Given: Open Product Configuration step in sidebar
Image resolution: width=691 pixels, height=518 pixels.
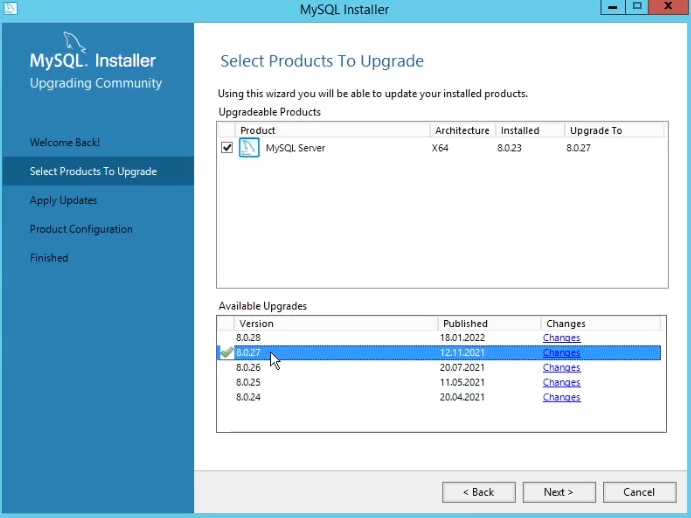Looking at the screenshot, I should point(81,229).
